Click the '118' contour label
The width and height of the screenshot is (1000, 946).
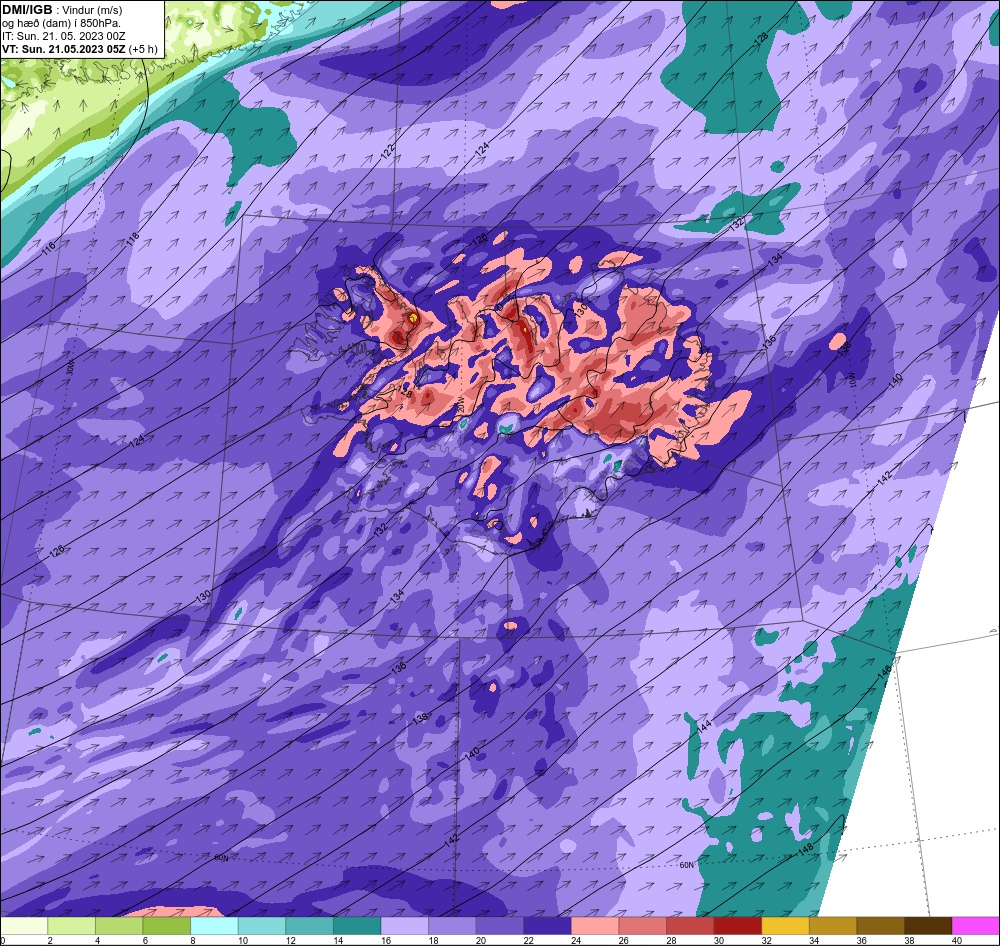coord(132,240)
